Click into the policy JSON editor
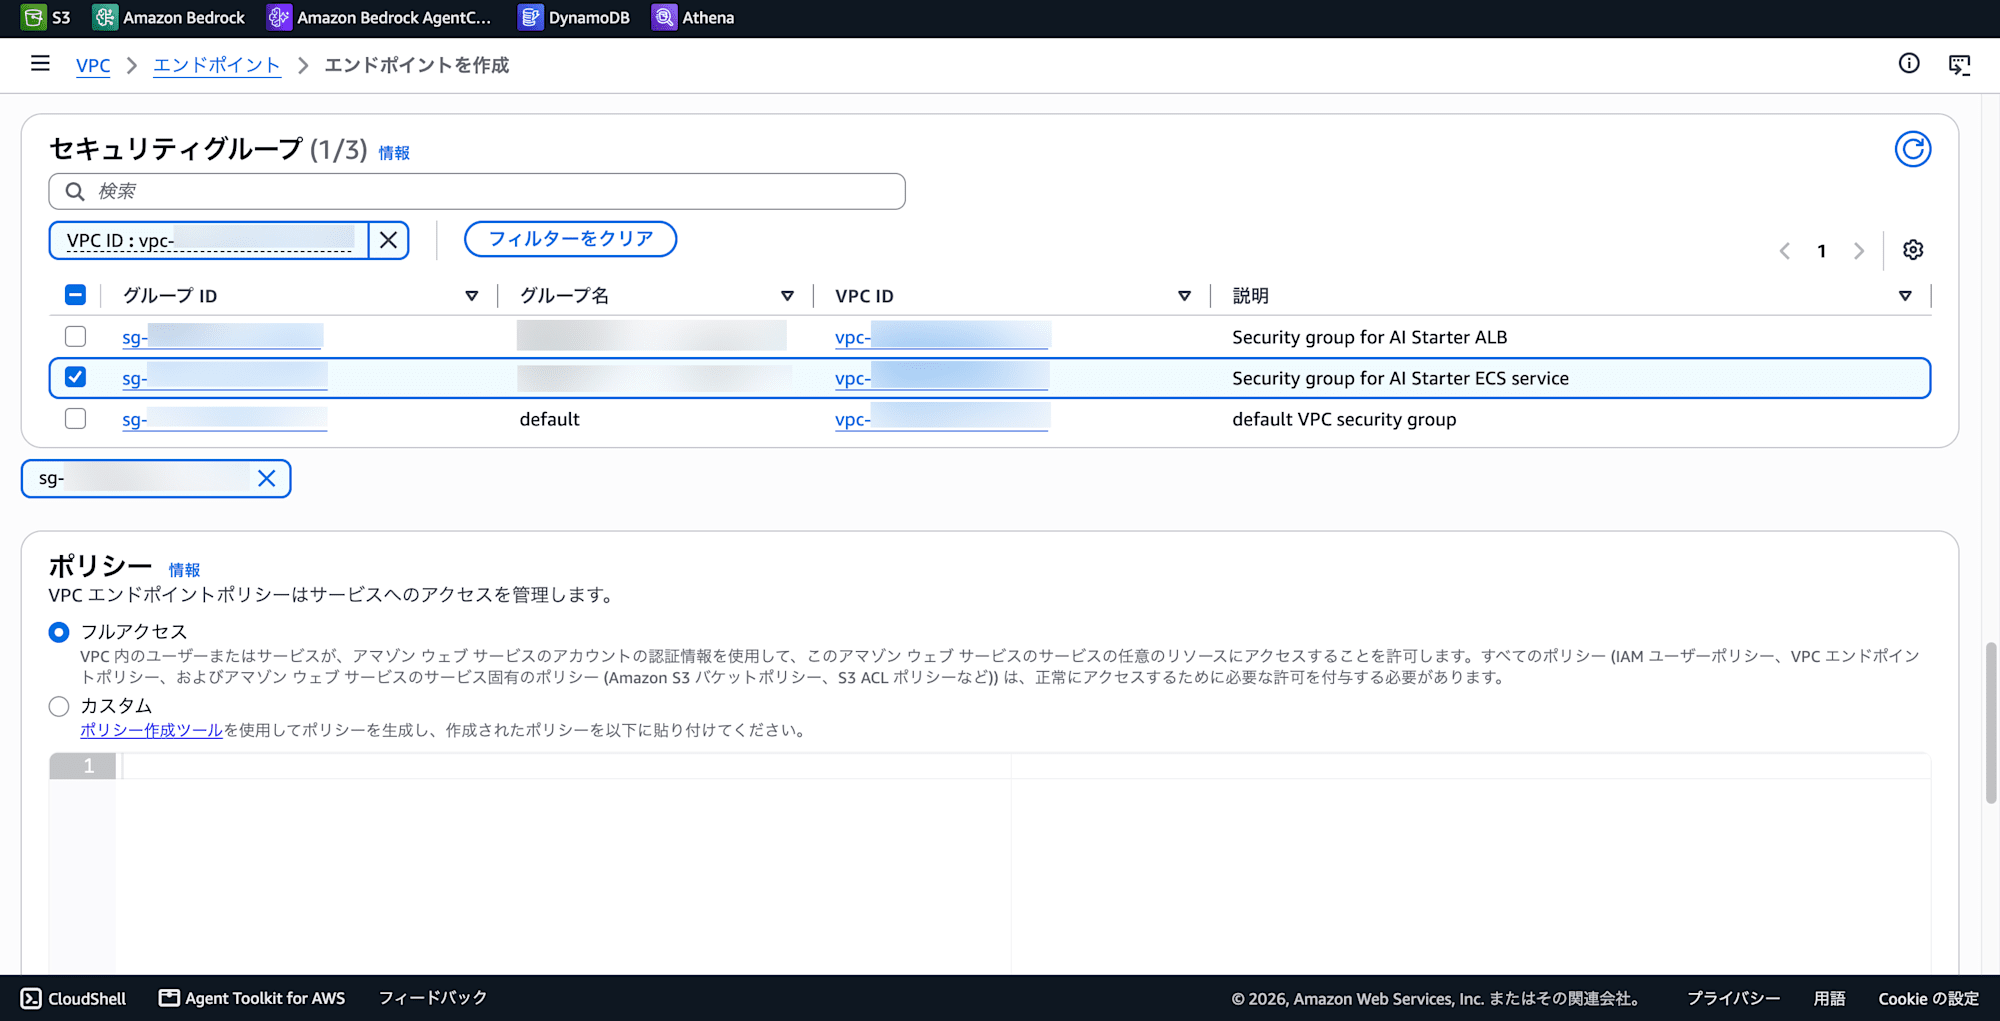The image size is (2000, 1021). [1025, 865]
